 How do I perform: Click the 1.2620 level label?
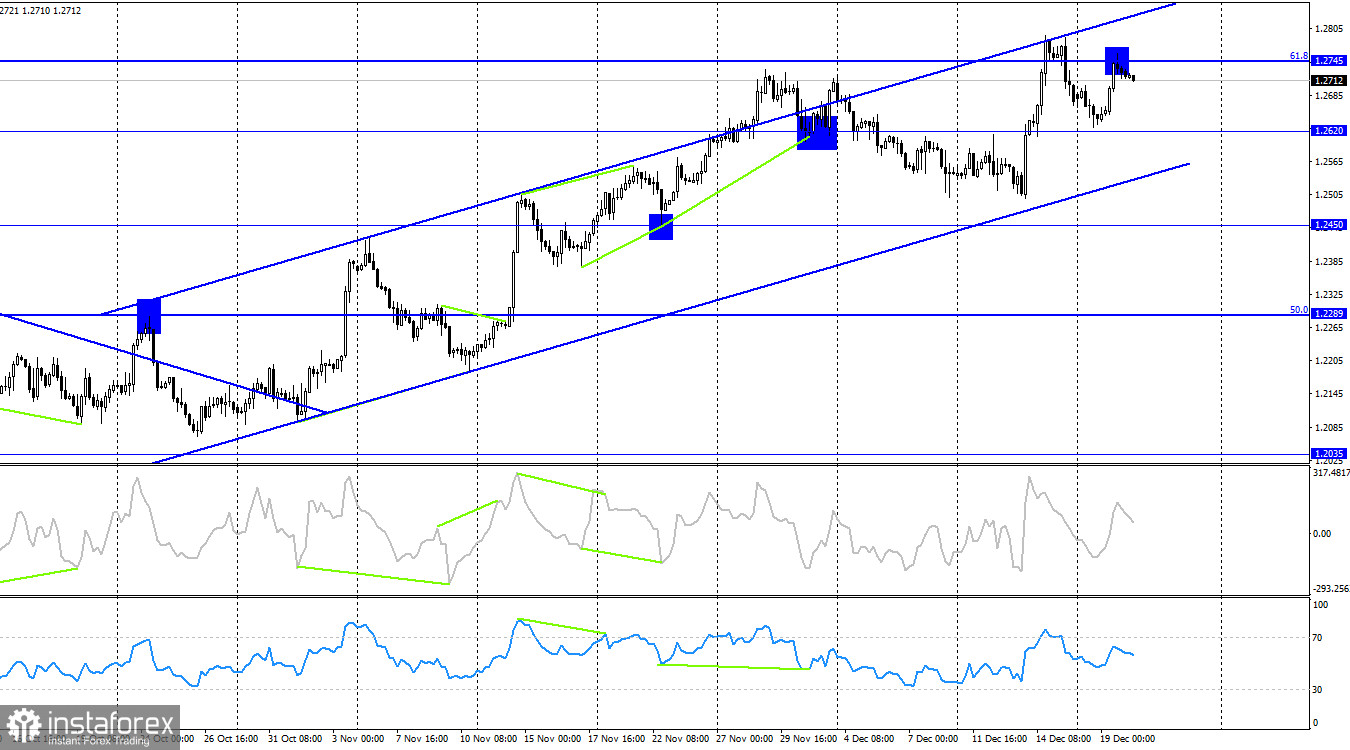pos(1329,131)
